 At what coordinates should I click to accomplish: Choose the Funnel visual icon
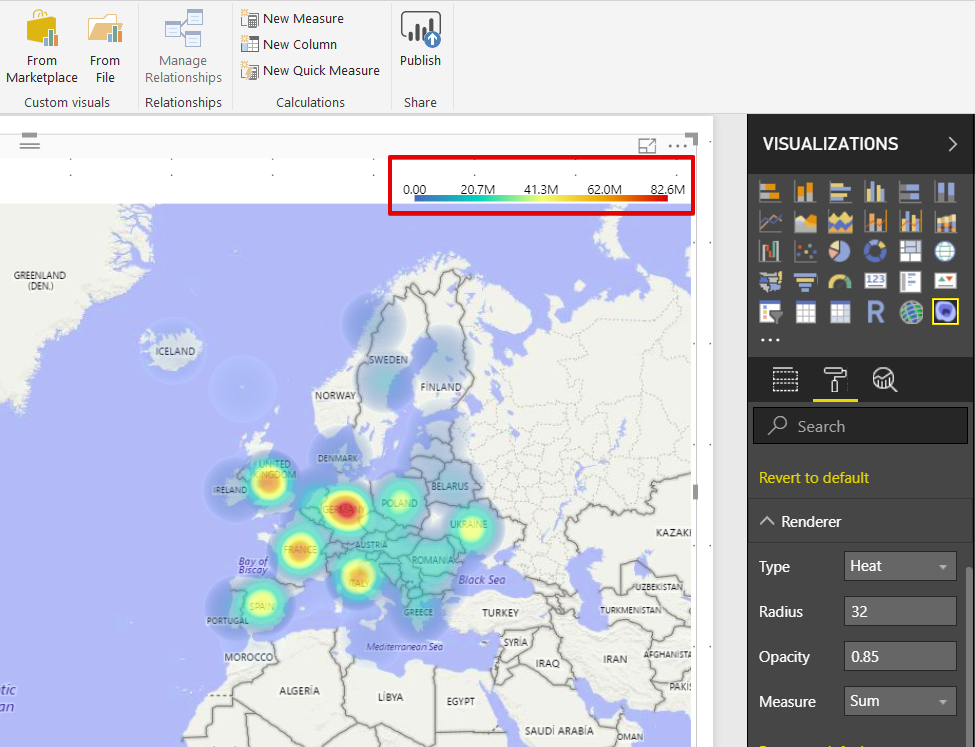point(805,282)
